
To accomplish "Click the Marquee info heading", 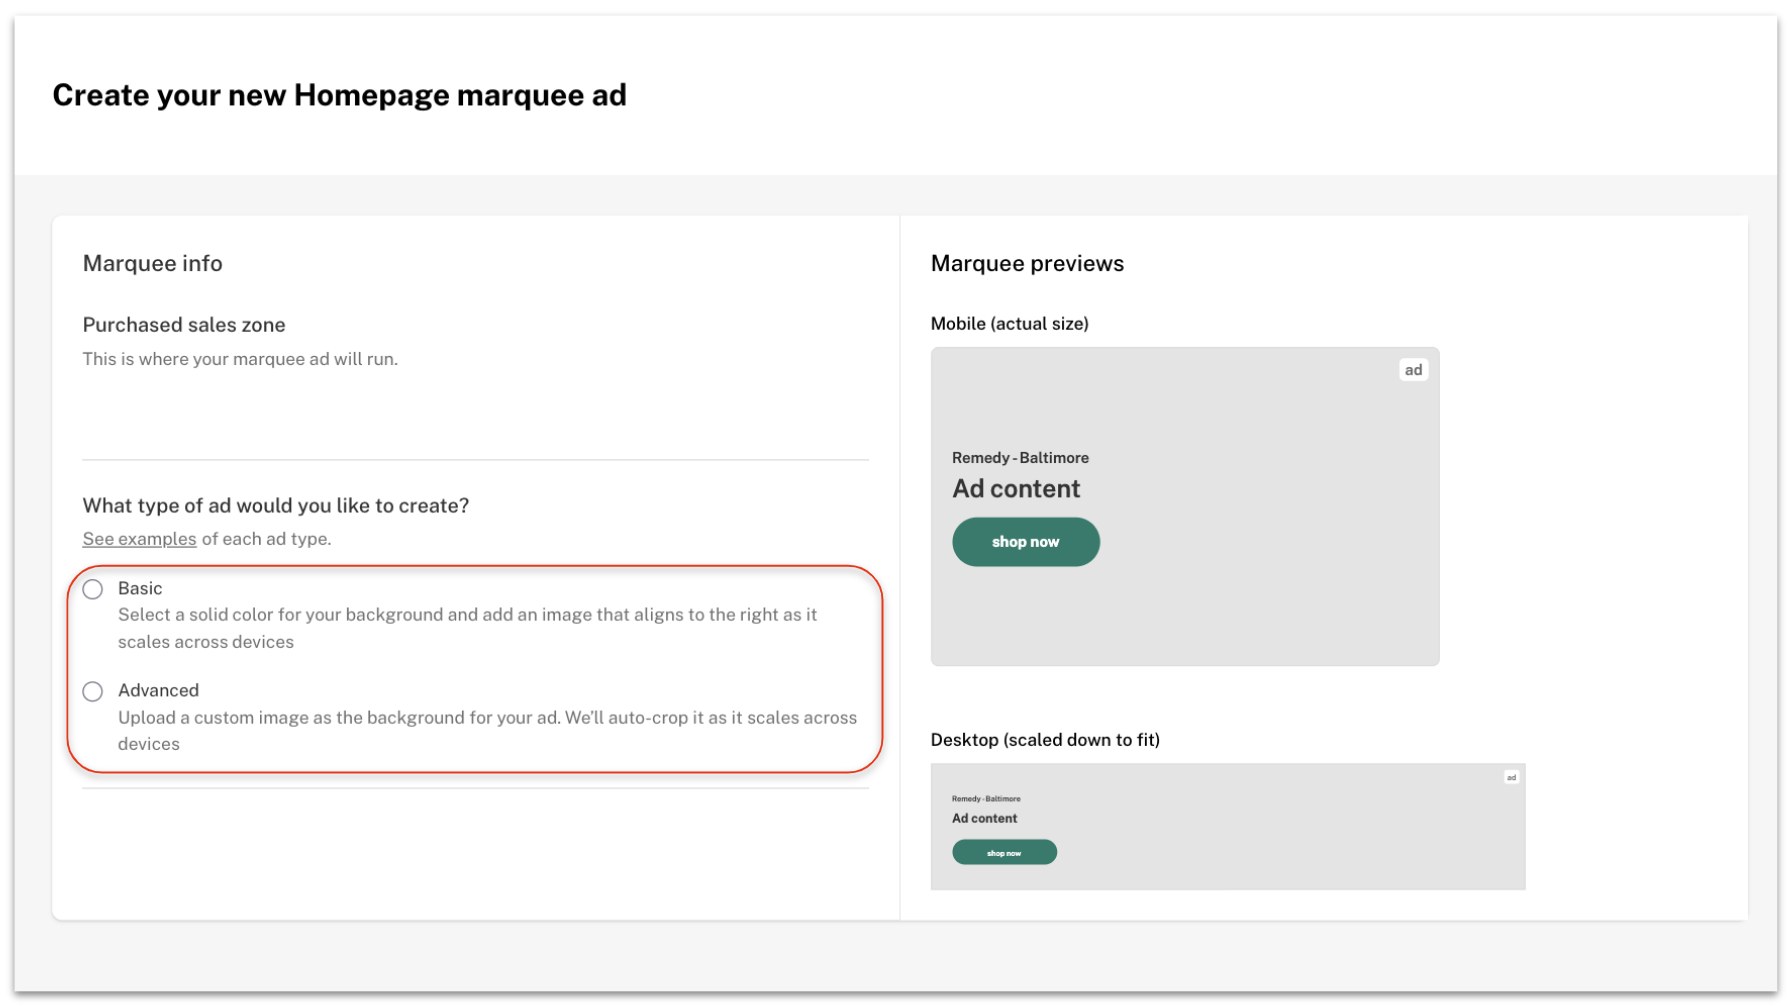I will (x=152, y=264).
